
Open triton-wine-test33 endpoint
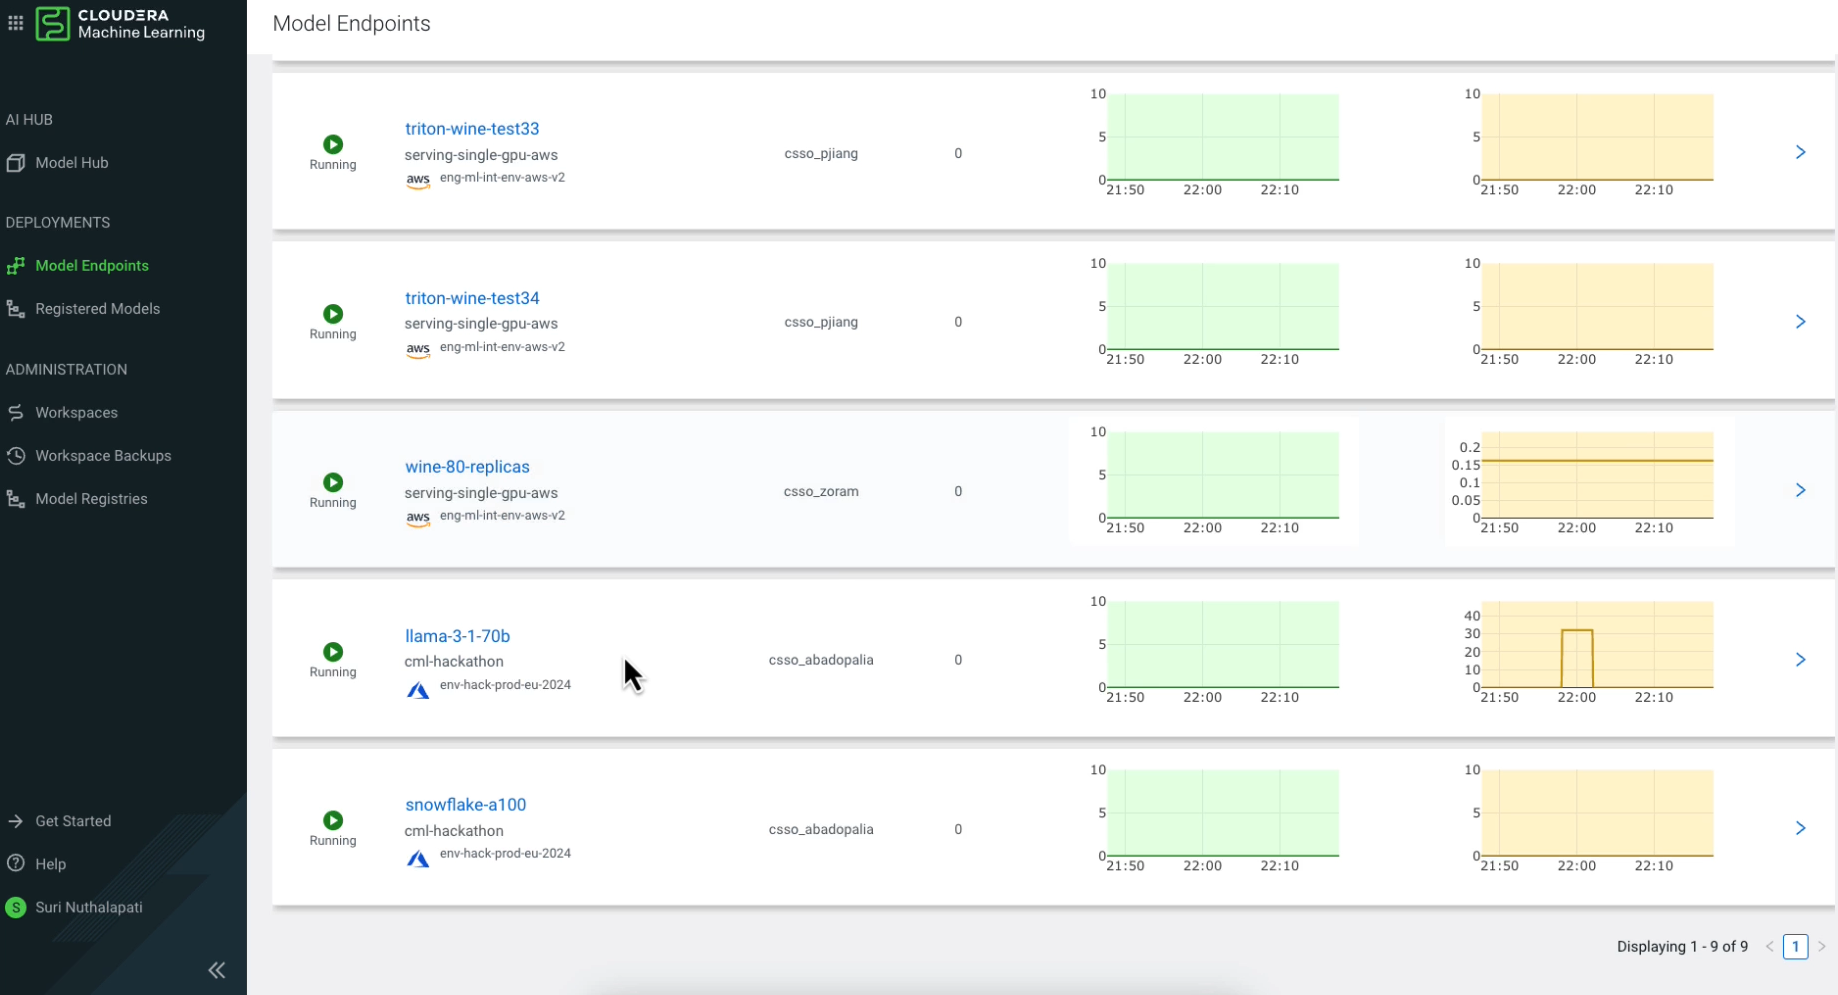472,128
